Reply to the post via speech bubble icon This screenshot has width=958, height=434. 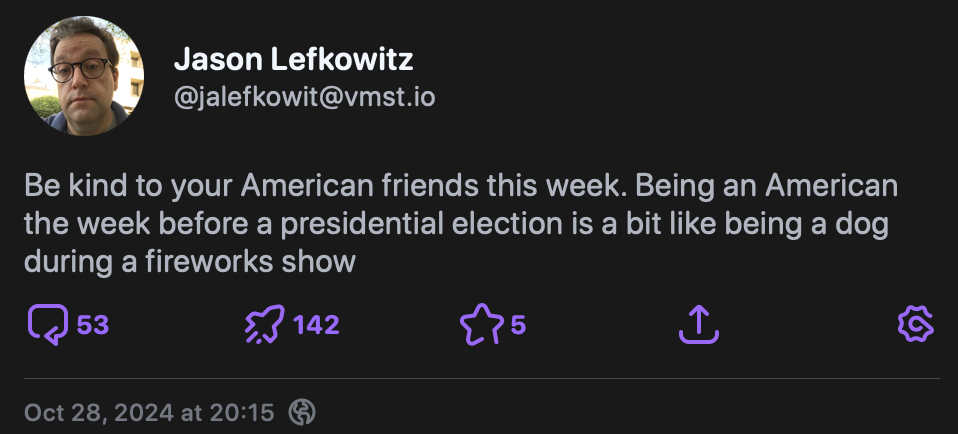click(x=47, y=325)
